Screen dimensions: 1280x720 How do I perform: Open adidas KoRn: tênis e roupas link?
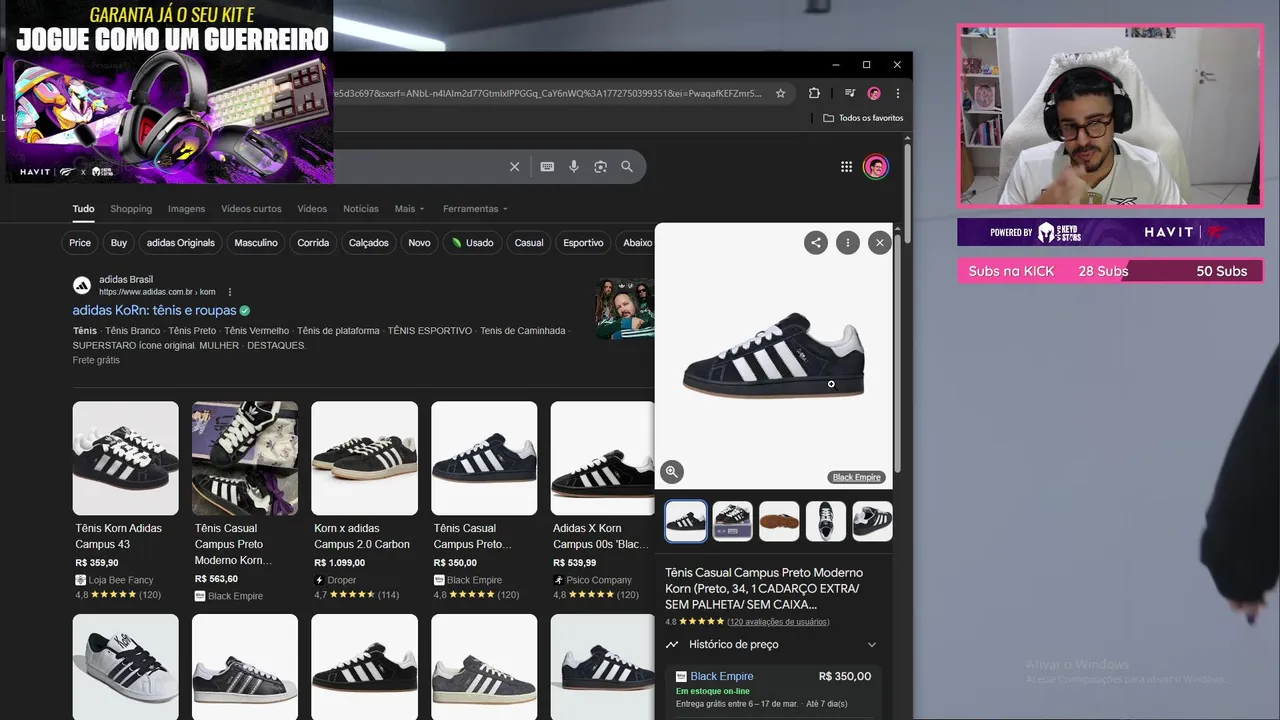(154, 310)
